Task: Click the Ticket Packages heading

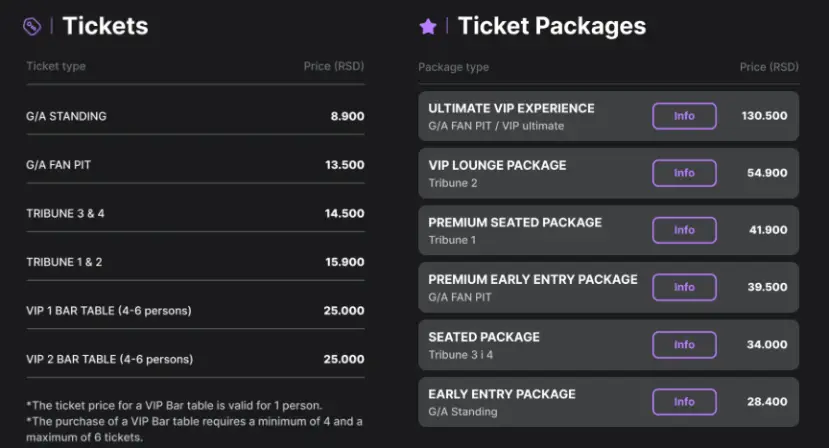Action: 551,26
